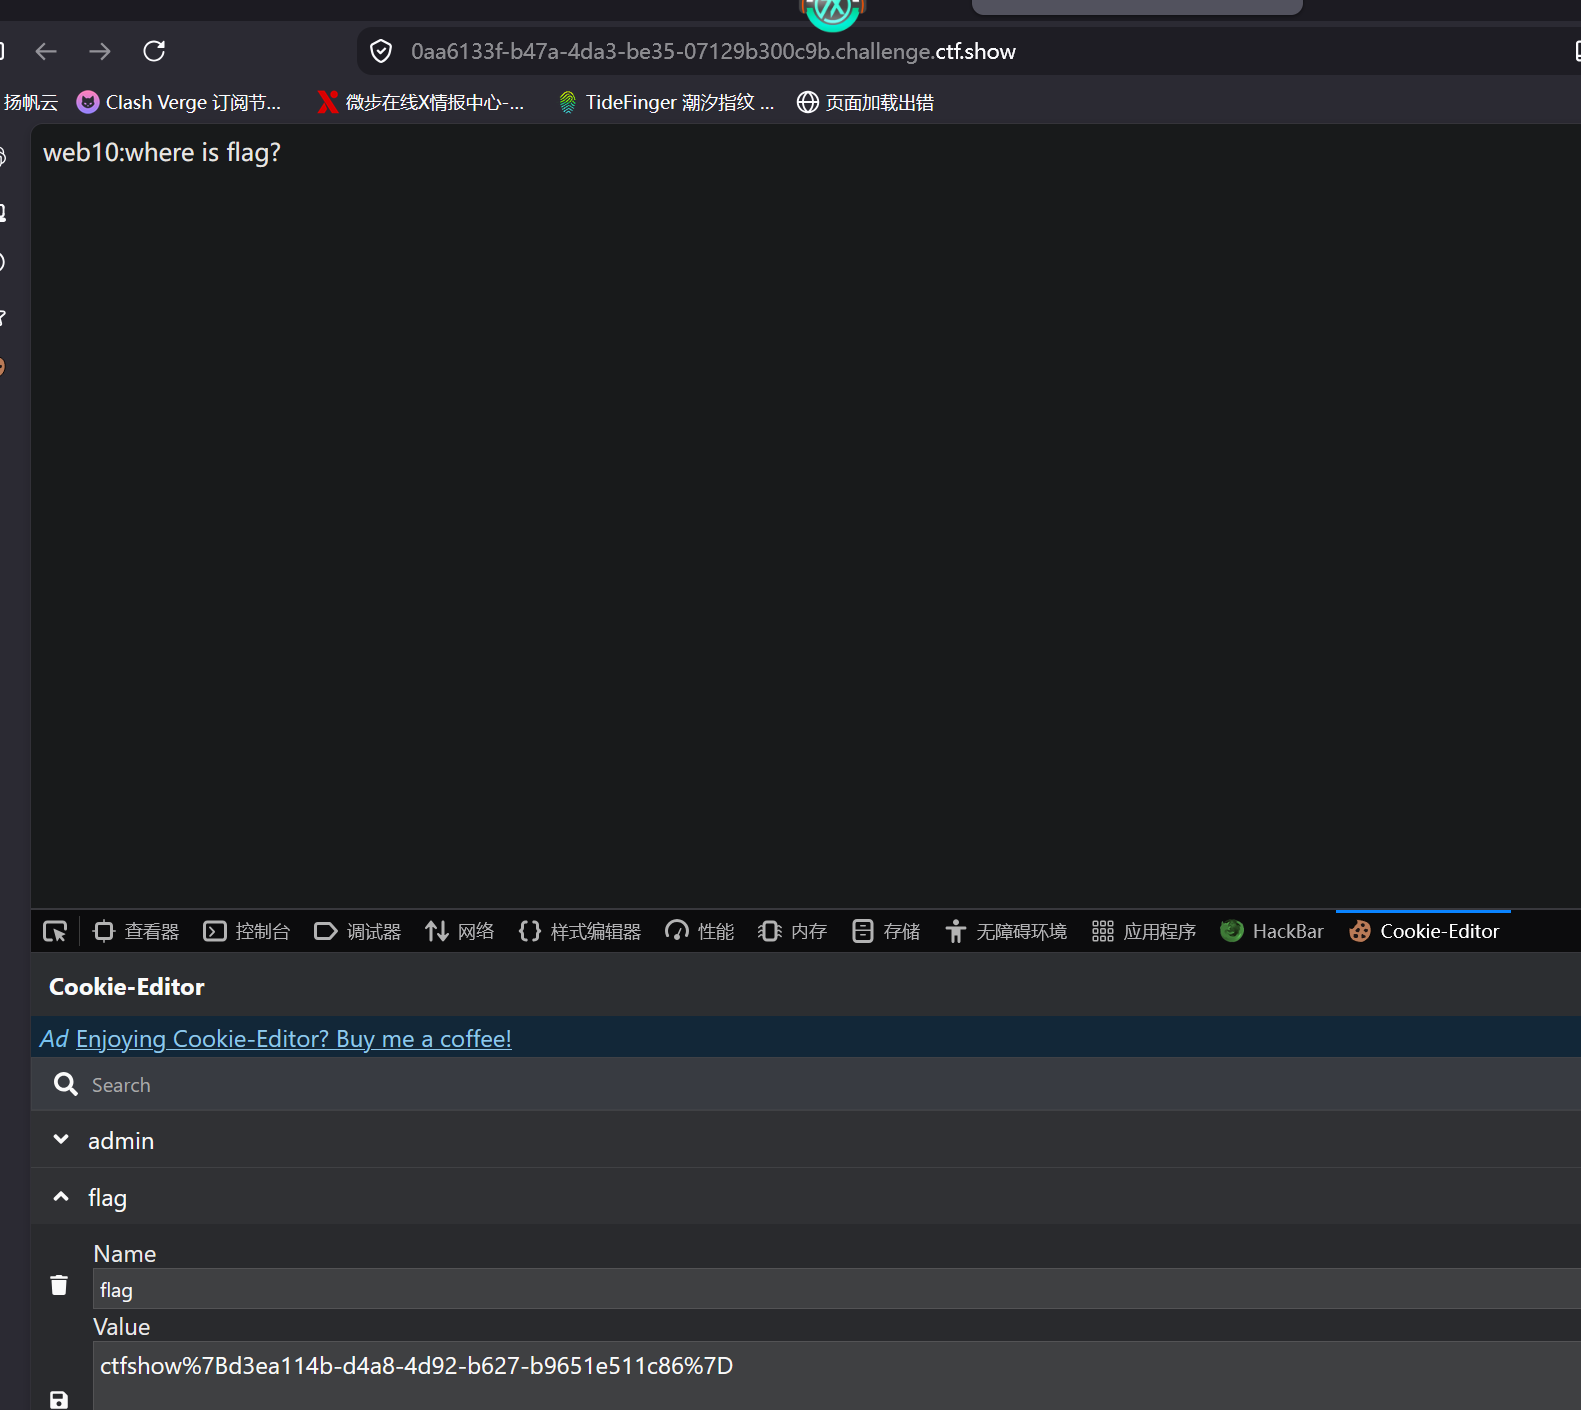Open the 存储 storage tab
The image size is (1581, 1410).
tap(886, 932)
